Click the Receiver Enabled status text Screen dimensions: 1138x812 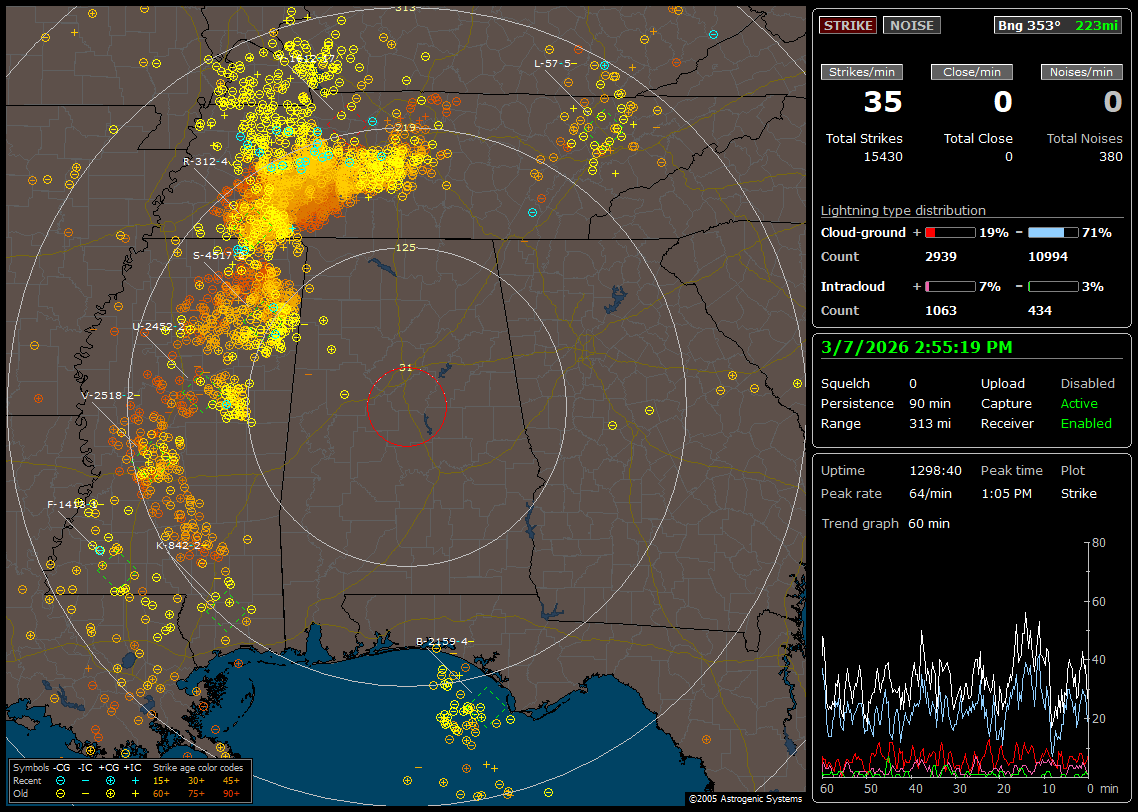coord(1086,423)
